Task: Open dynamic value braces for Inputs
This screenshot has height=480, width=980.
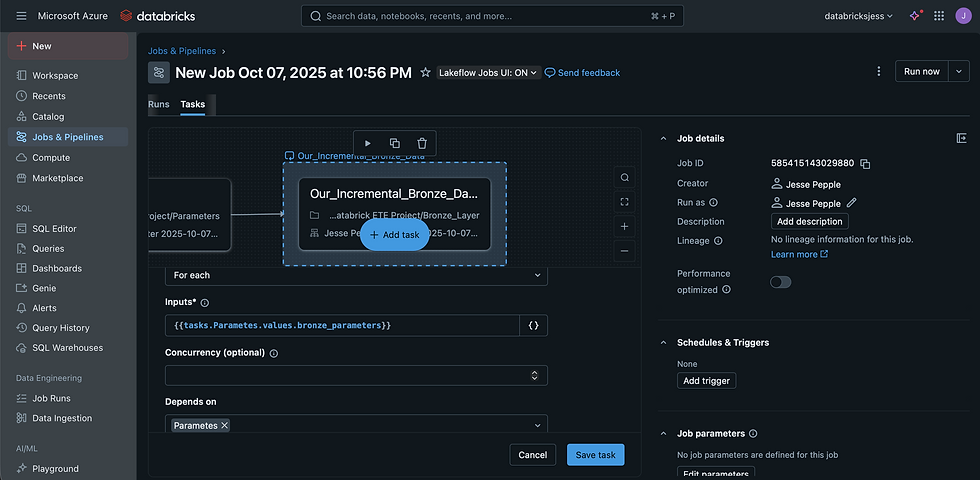Action: (534, 326)
